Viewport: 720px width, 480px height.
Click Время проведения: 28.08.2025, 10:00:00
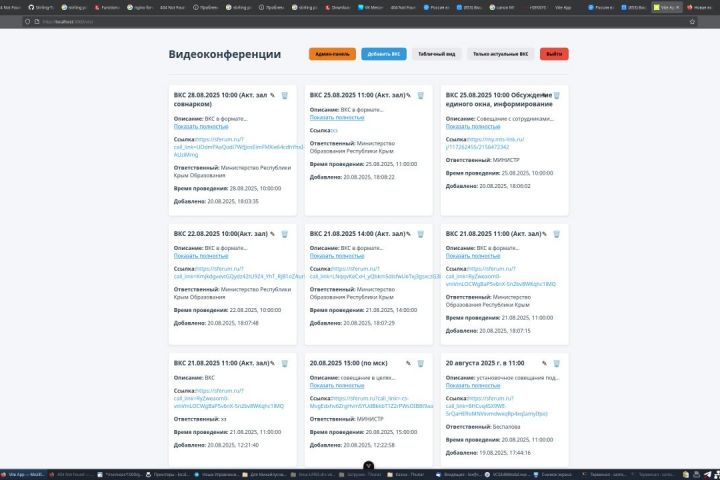(x=227, y=189)
